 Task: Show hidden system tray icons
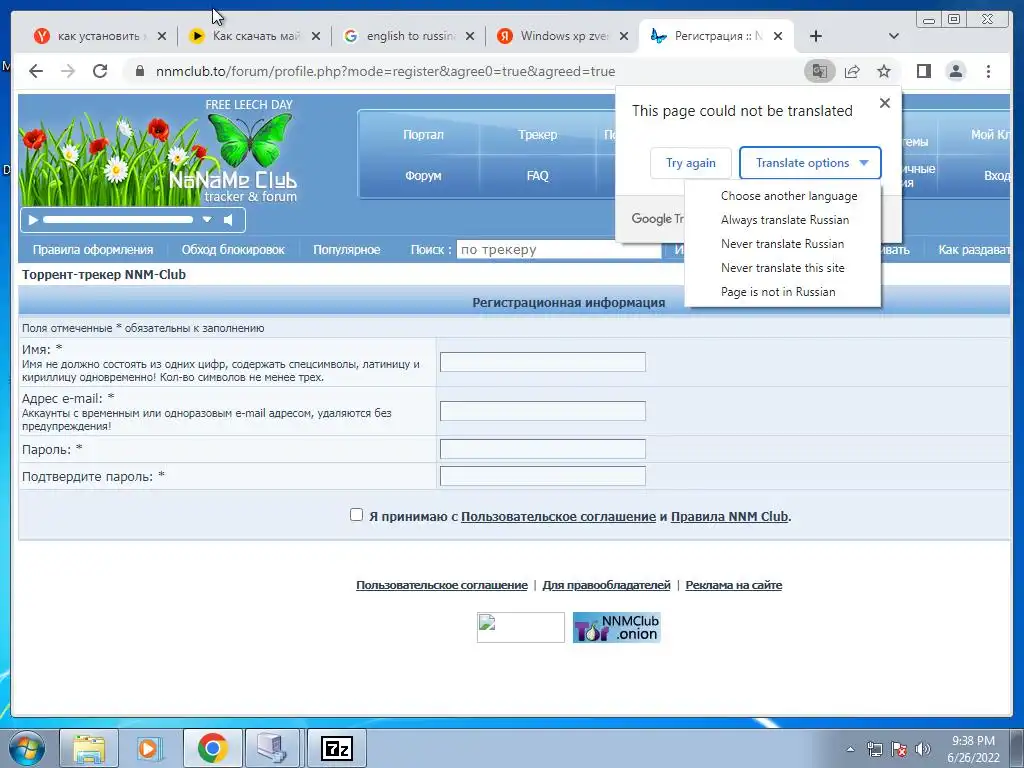point(850,749)
